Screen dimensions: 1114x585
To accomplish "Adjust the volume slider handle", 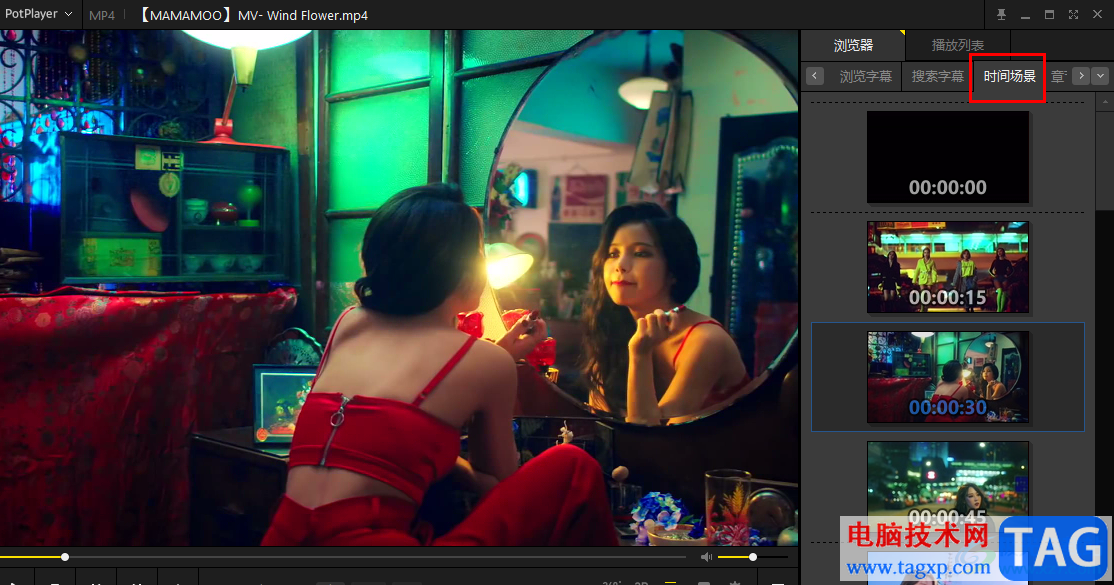I will (752, 557).
